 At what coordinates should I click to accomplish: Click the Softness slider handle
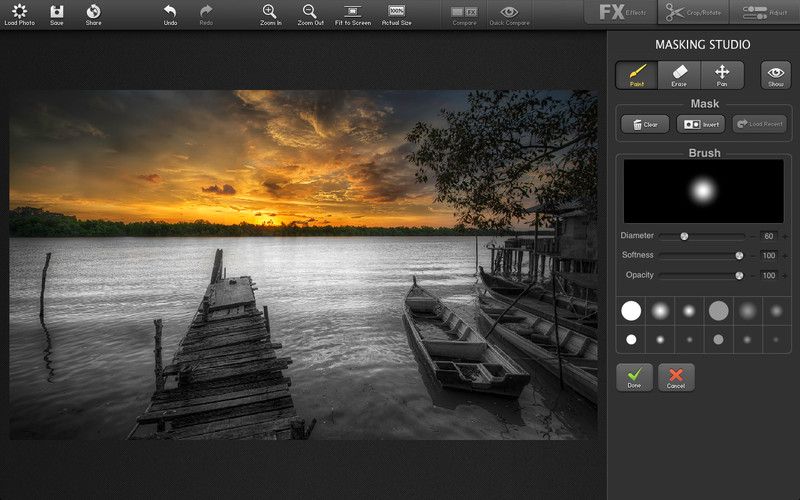click(739, 256)
